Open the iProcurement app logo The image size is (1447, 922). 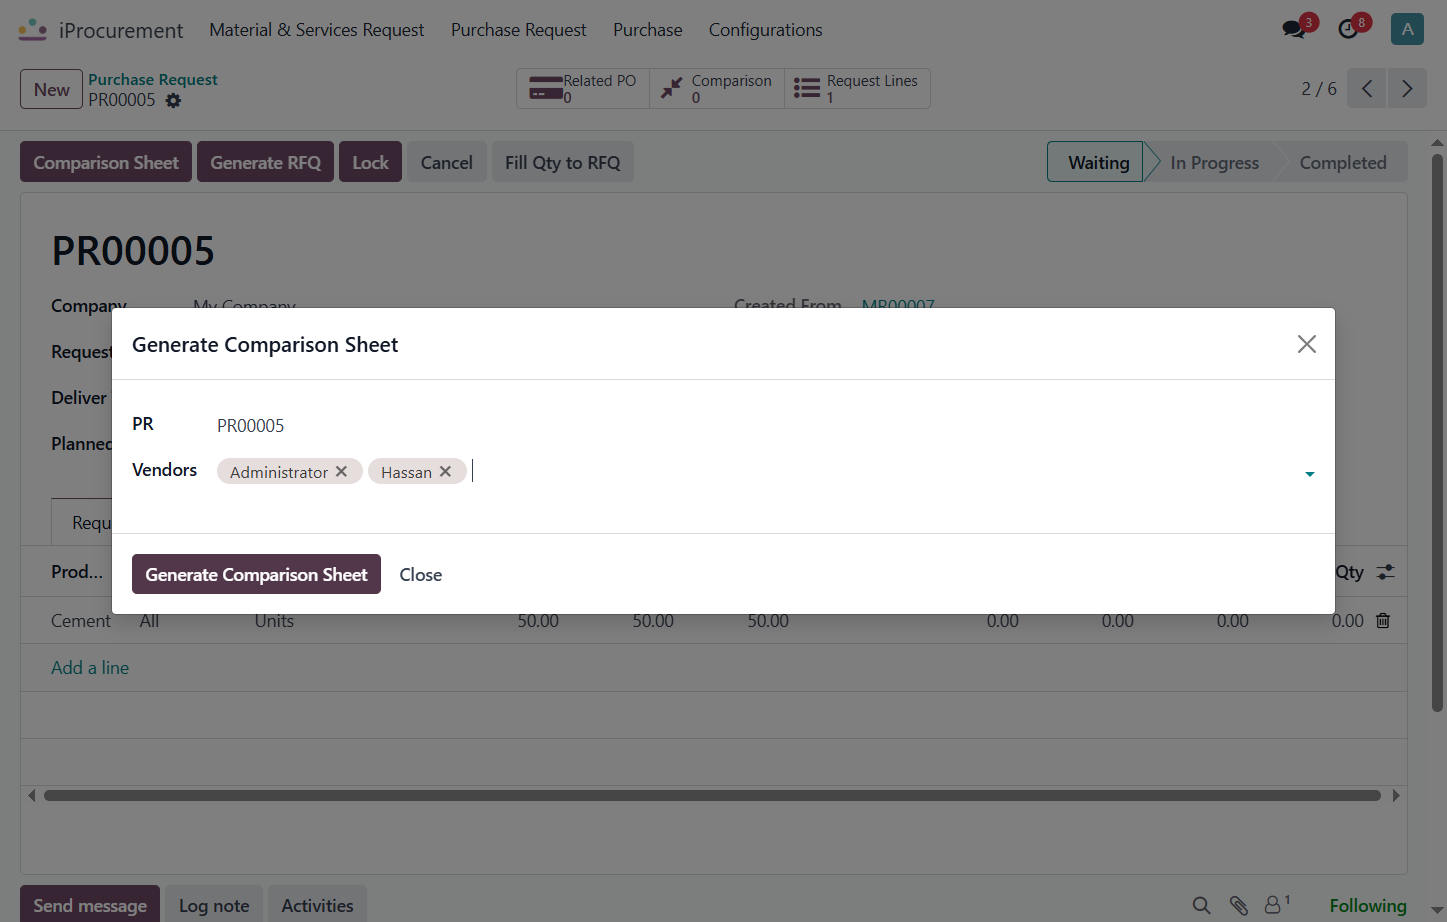33,30
